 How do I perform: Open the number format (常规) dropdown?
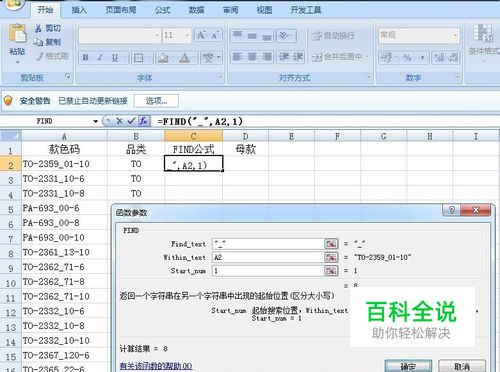[455, 35]
